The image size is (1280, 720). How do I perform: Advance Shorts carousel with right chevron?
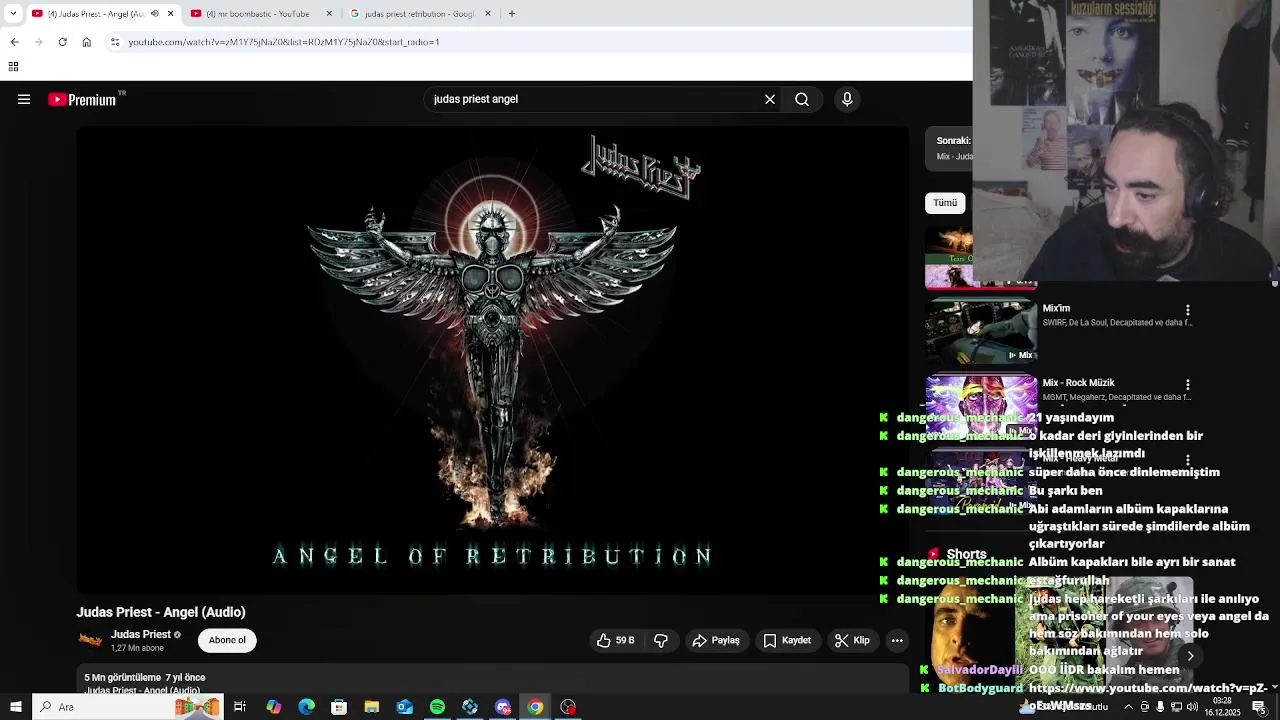click(1190, 656)
